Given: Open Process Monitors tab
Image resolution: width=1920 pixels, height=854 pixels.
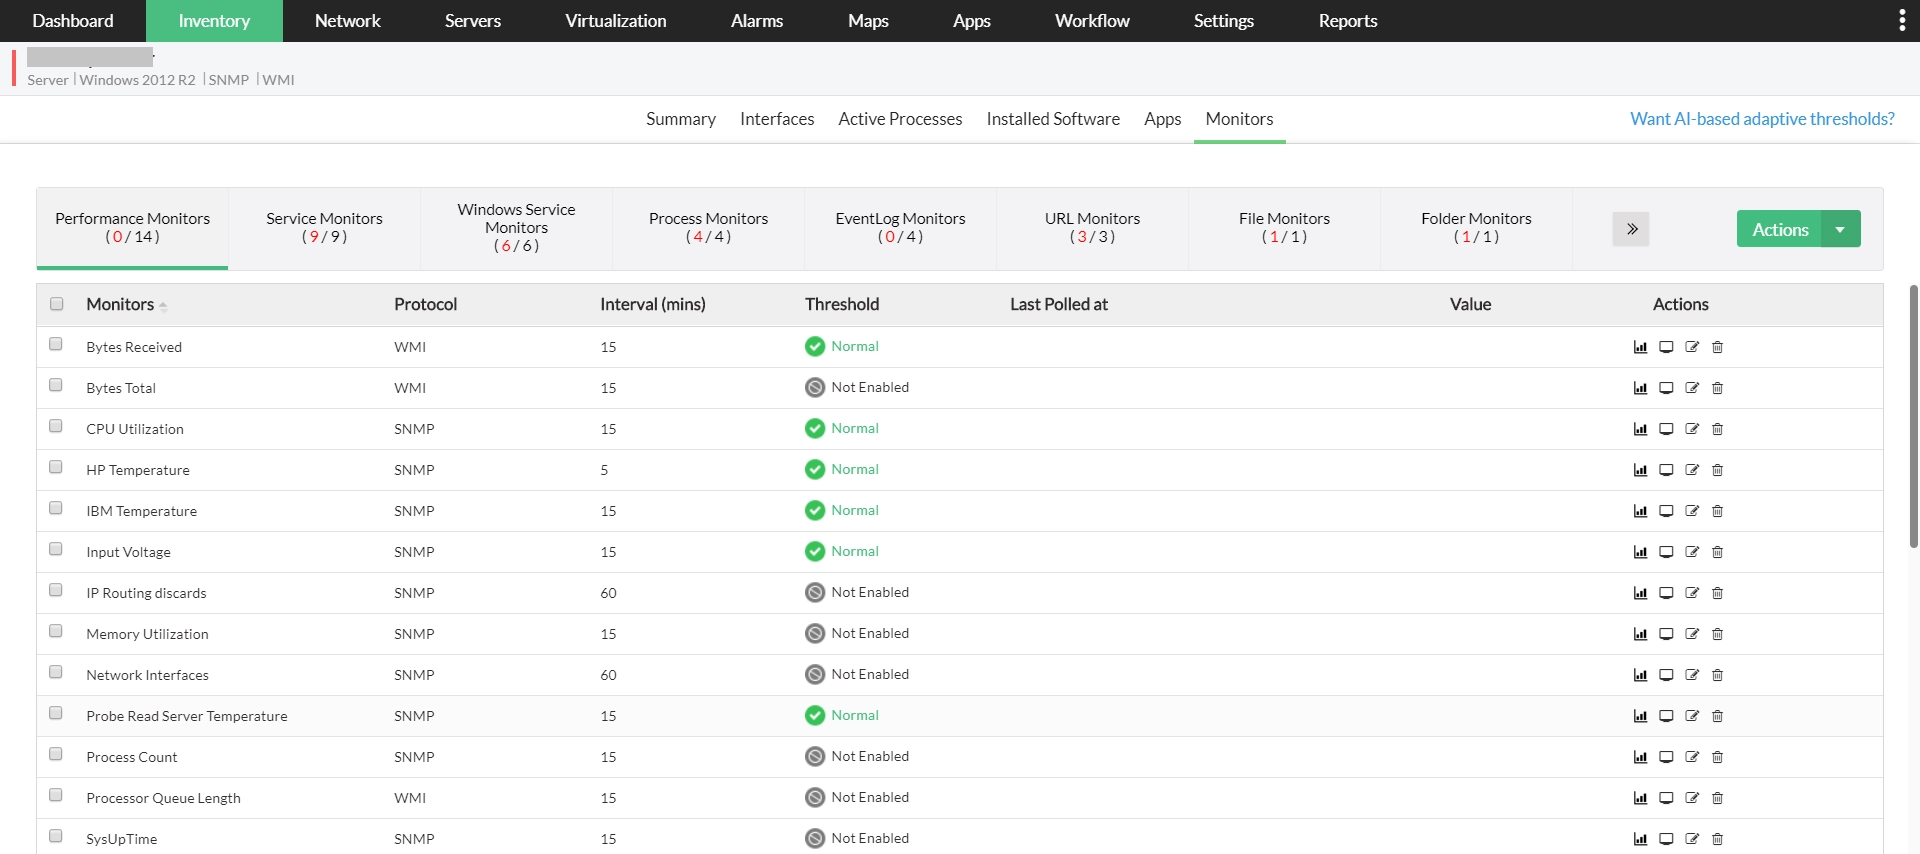Looking at the screenshot, I should [x=708, y=228].
